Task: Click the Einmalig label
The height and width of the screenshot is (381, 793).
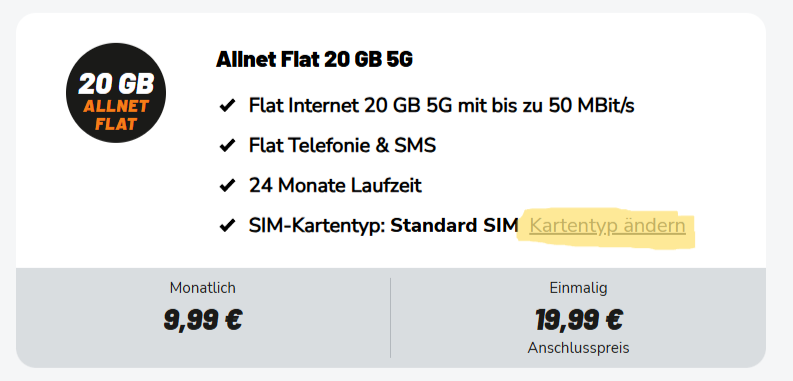Action: click(579, 288)
